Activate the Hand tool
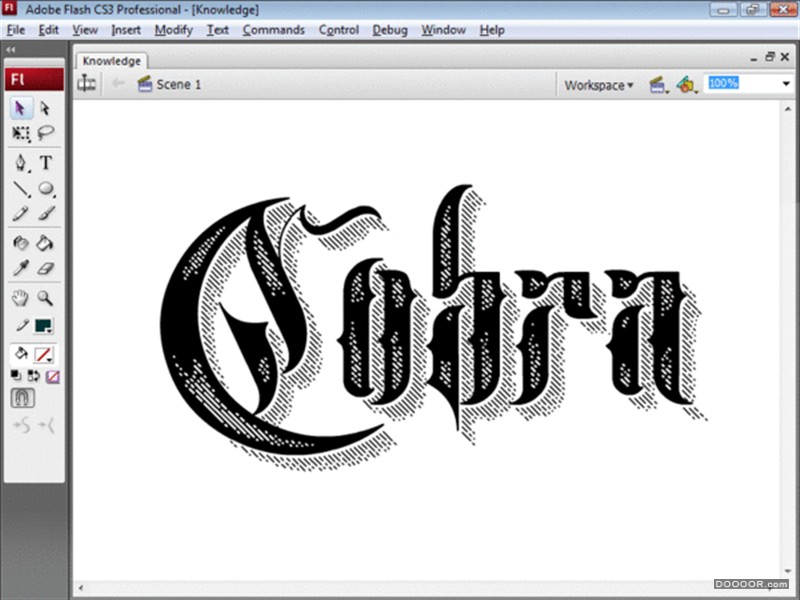 click(x=20, y=298)
